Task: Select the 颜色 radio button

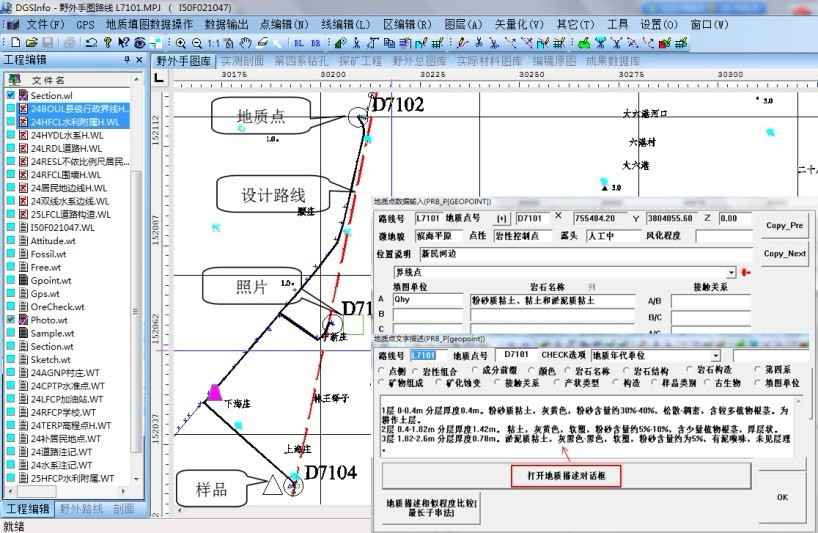Action: coord(531,370)
